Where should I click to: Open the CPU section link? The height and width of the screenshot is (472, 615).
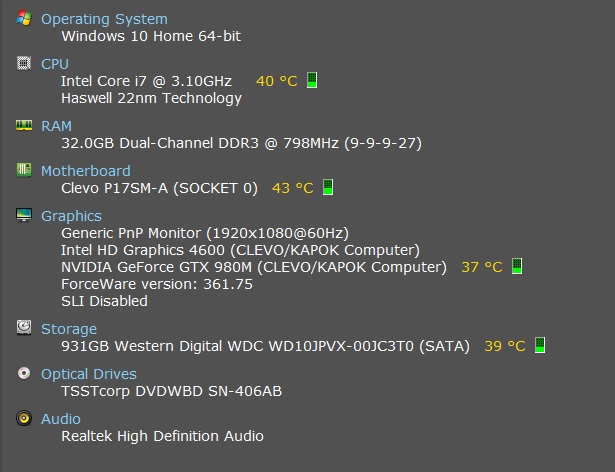tap(55, 64)
